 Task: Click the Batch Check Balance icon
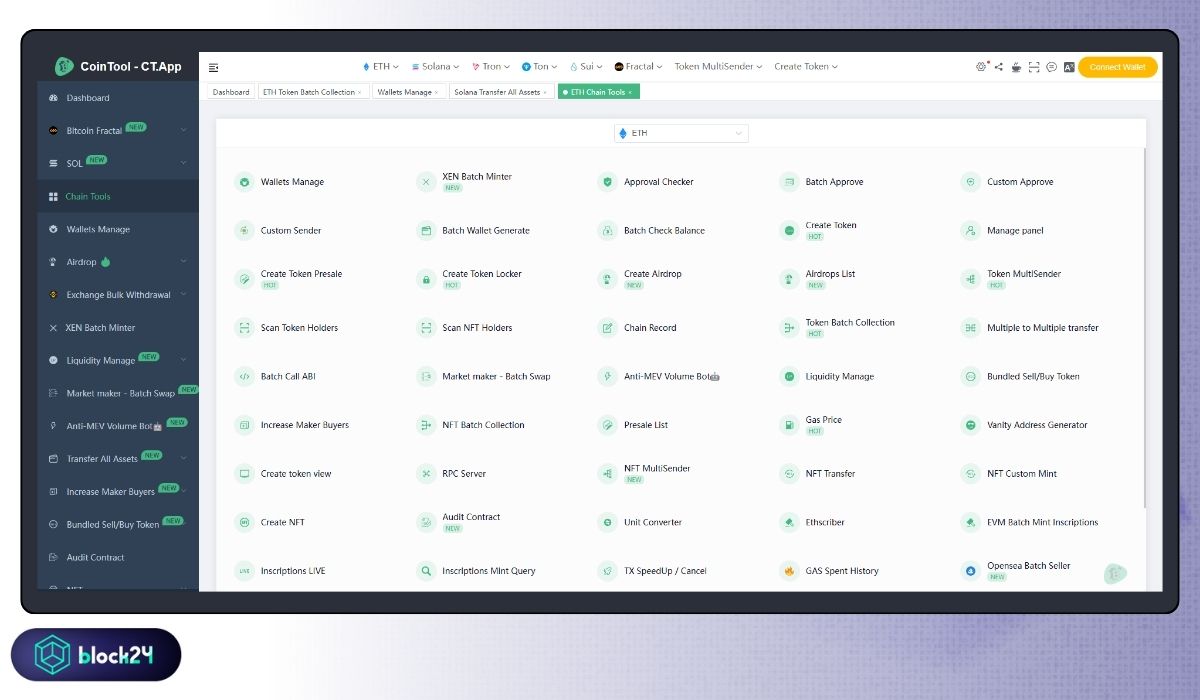pyautogui.click(x=607, y=230)
